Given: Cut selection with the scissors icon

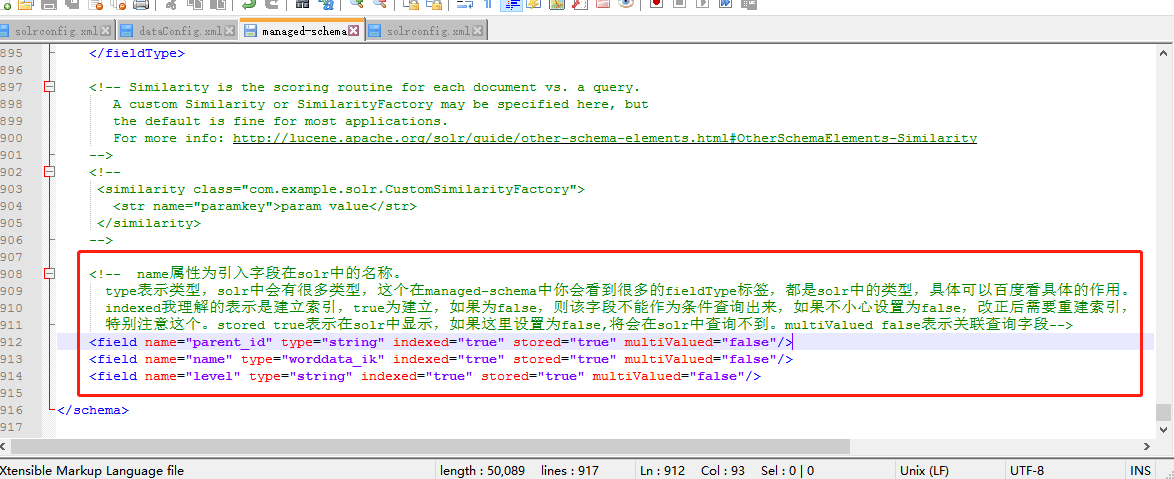Looking at the screenshot, I should [x=171, y=4].
